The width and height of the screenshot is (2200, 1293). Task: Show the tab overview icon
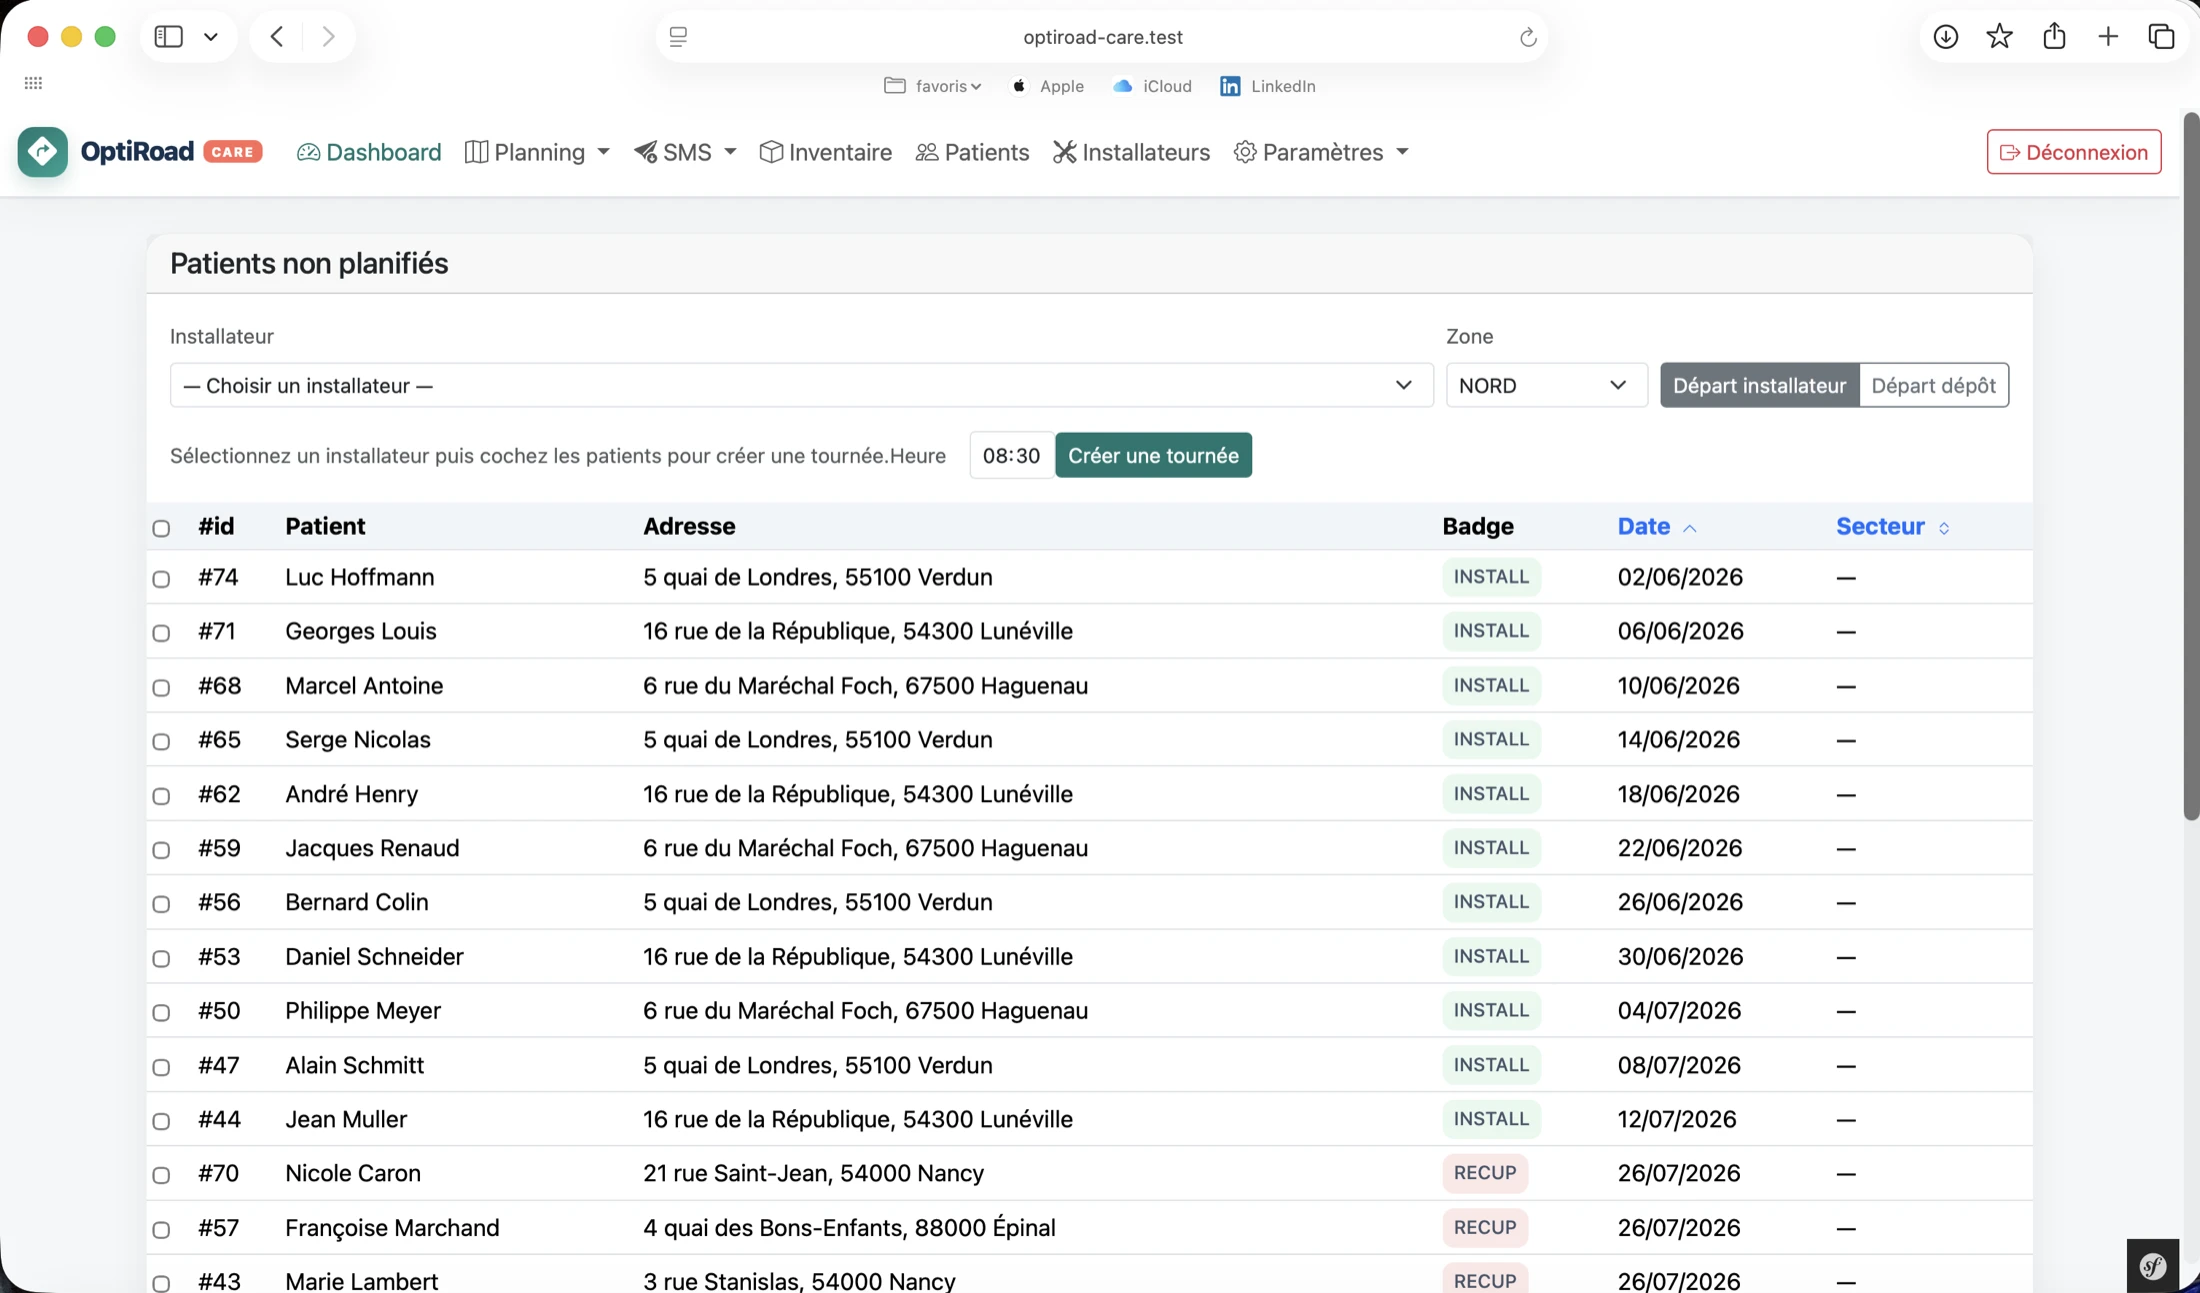coord(2161,37)
